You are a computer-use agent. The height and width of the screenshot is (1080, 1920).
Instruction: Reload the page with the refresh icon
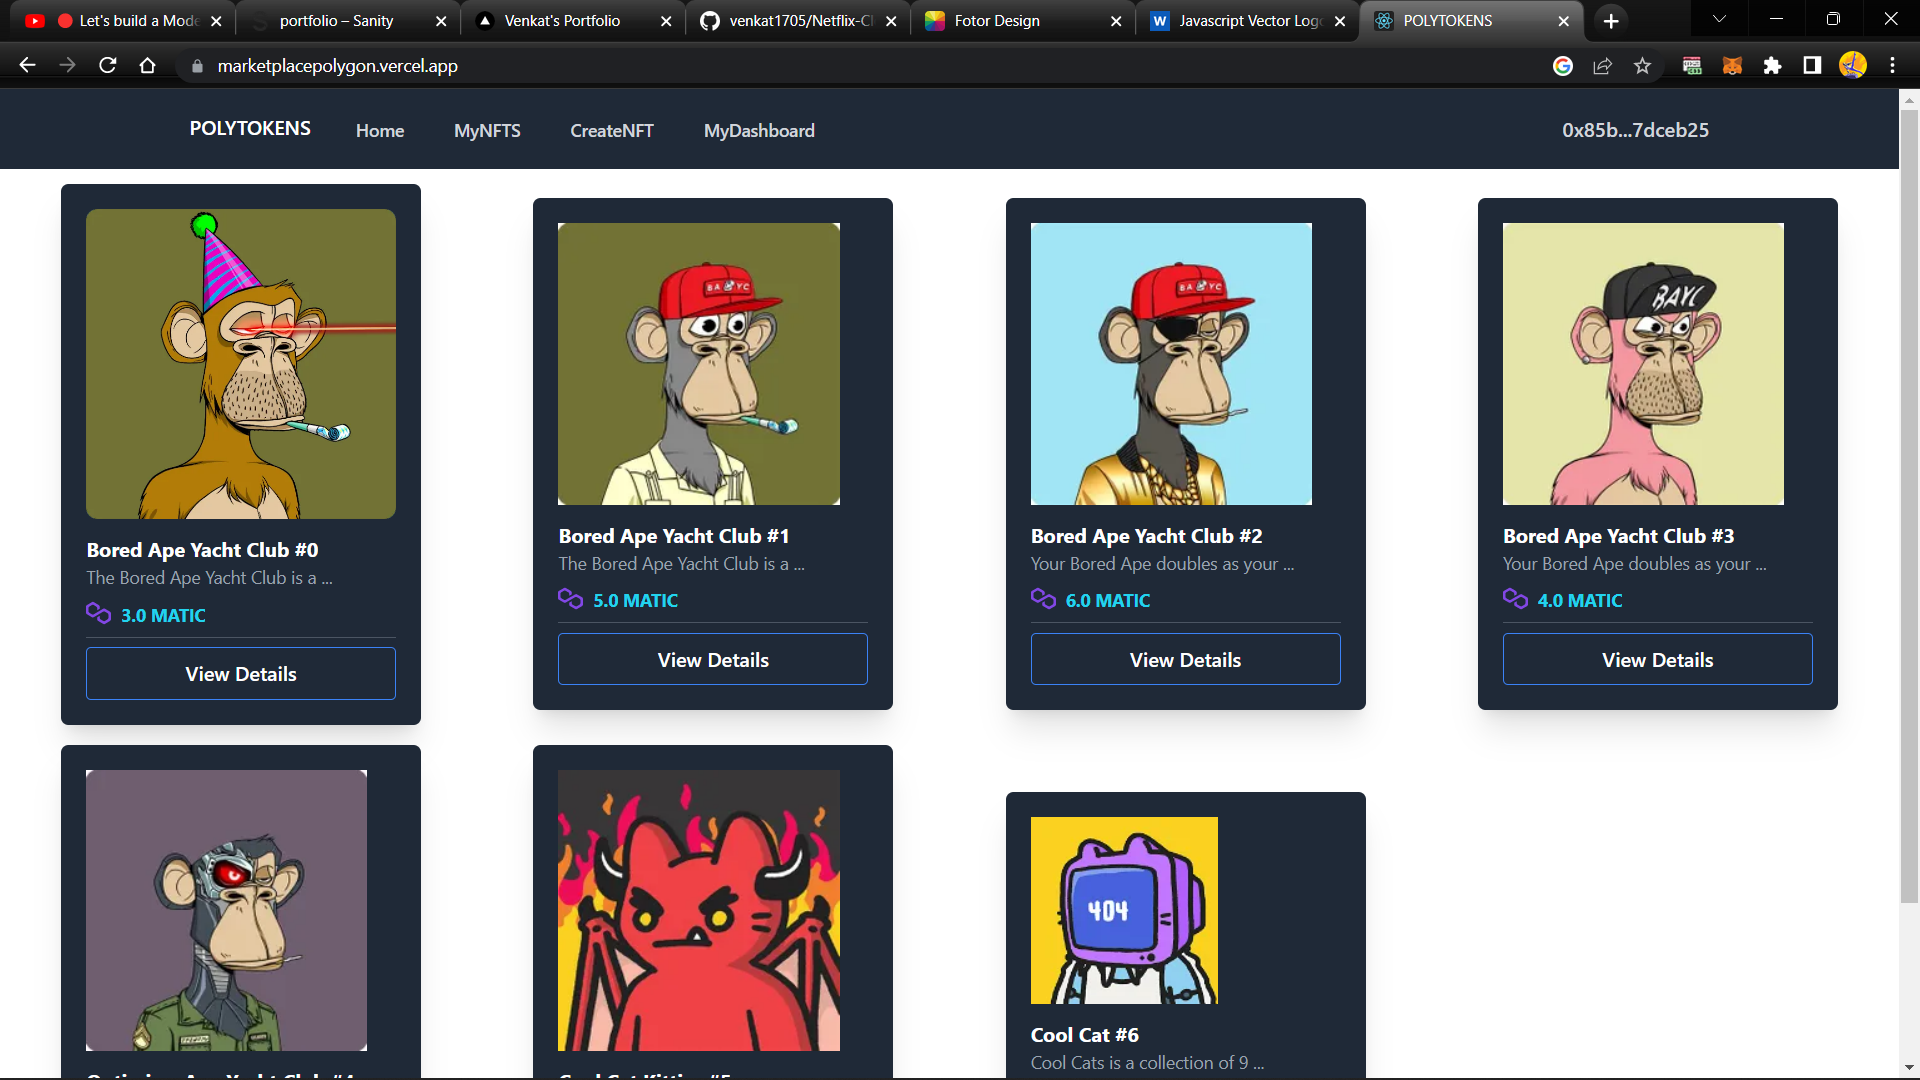pyautogui.click(x=108, y=66)
